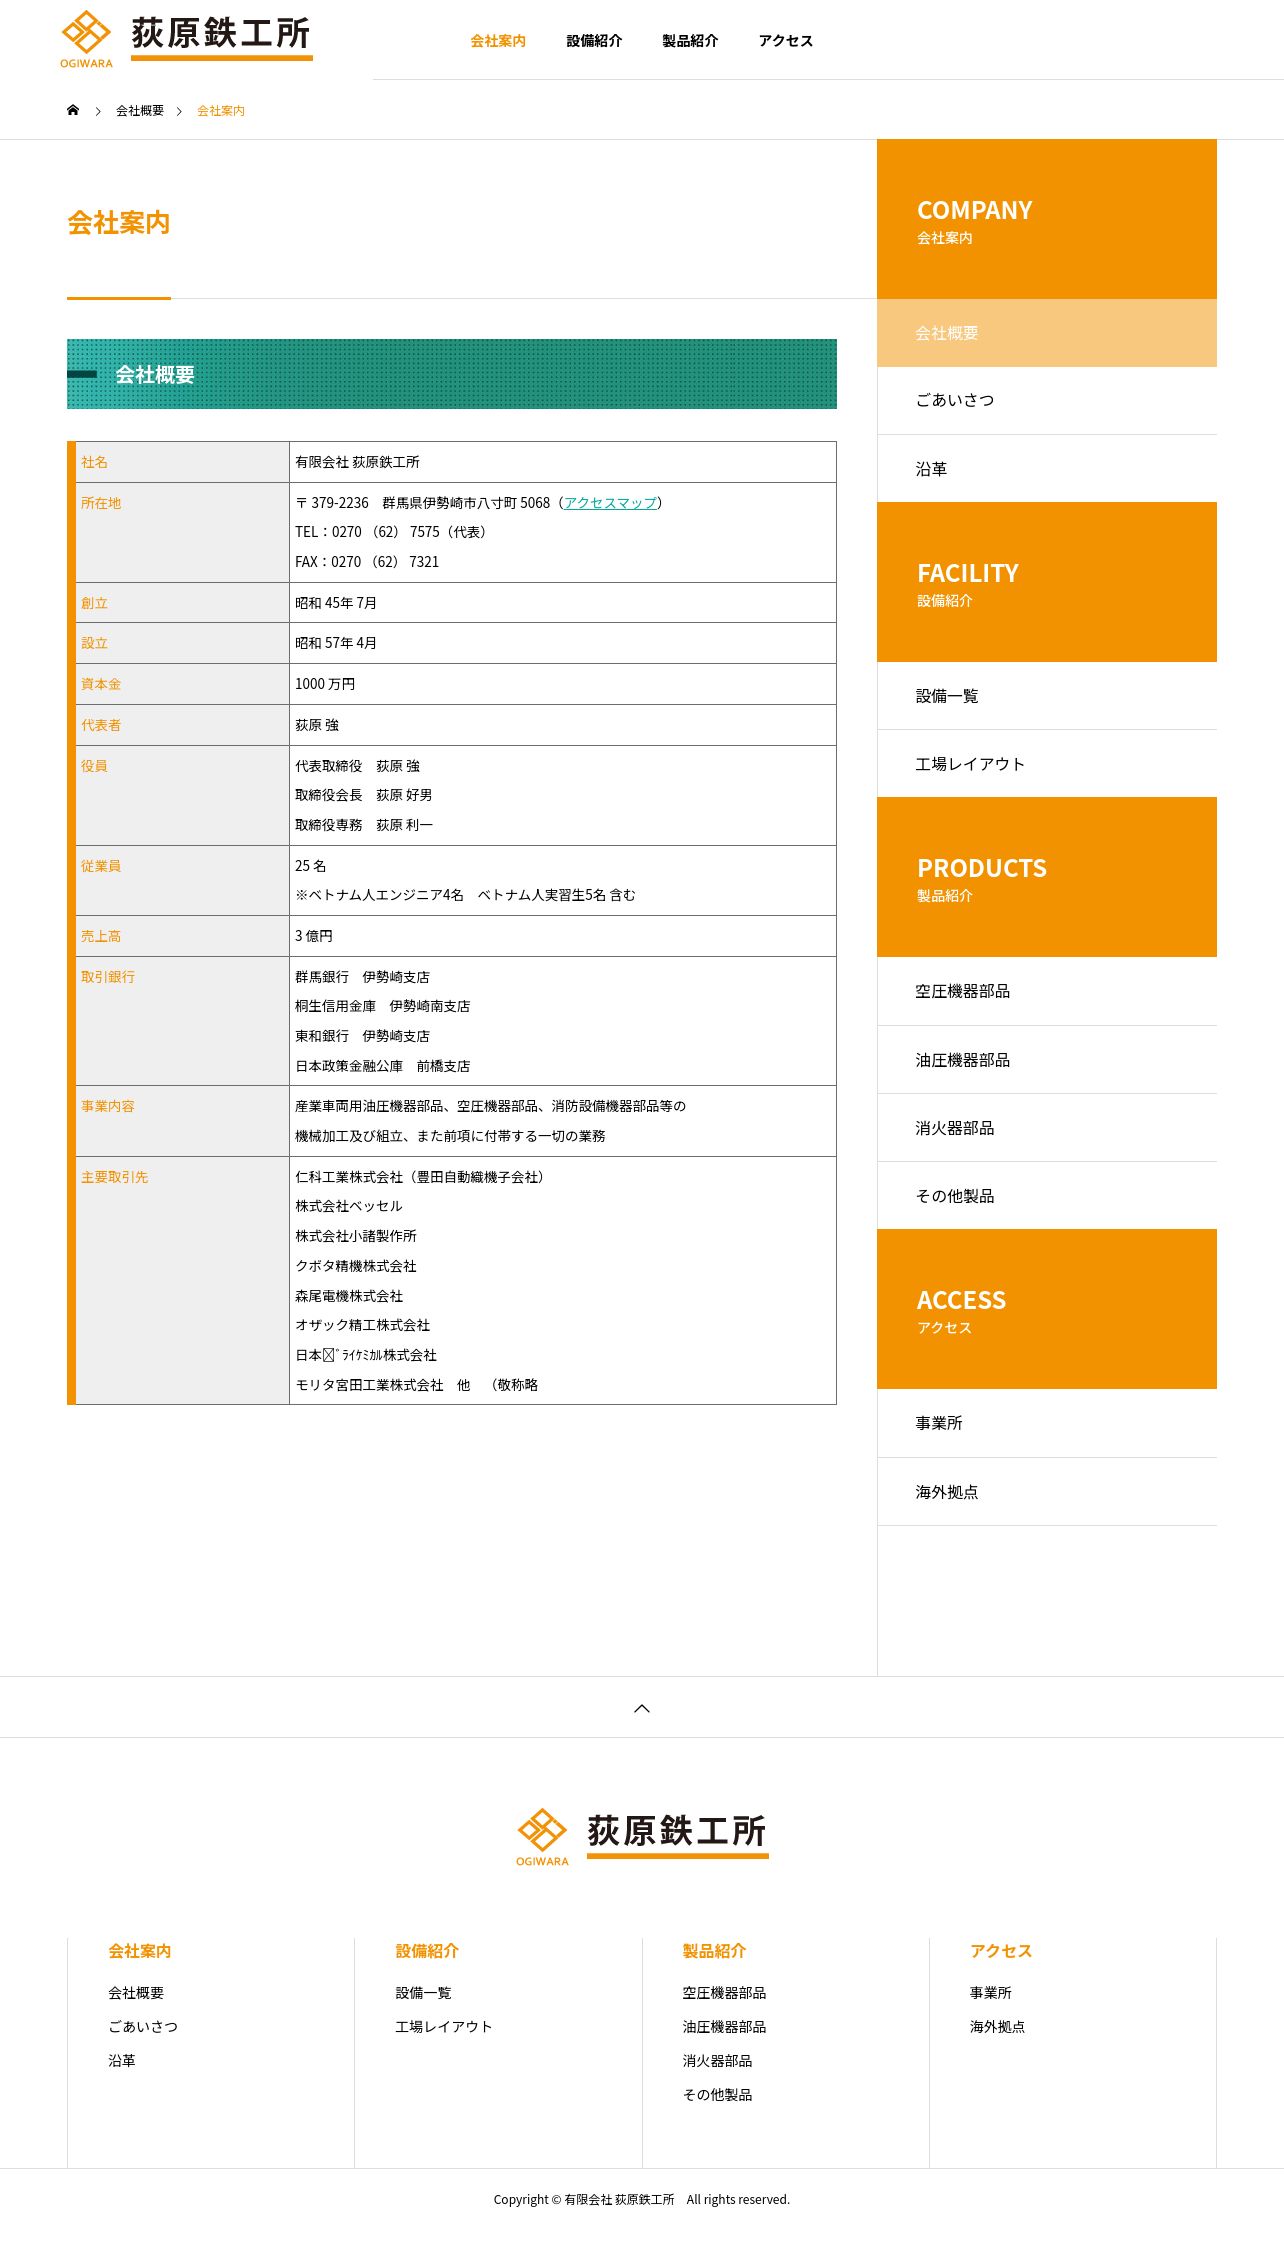Screen dimensions: 1284x2248
Task: Click the copyright text in footer
Action: [x=642, y=2199]
